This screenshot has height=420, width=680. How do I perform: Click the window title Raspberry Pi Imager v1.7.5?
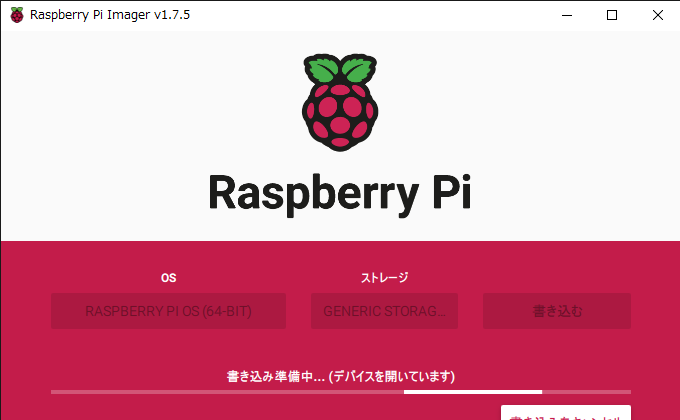coord(110,15)
